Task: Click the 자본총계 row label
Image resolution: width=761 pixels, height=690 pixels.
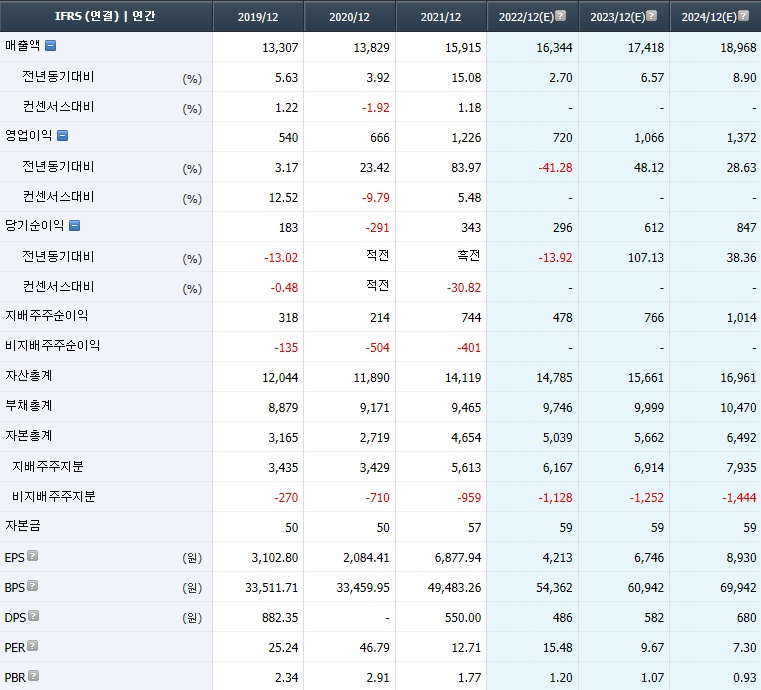Action: click(x=28, y=436)
